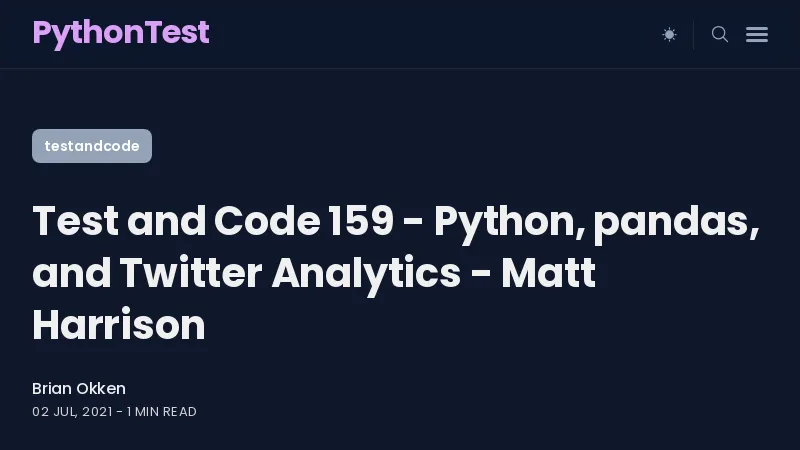Viewport: 800px width, 450px height.
Task: Click the word Code in the headline
Action: tap(267, 221)
